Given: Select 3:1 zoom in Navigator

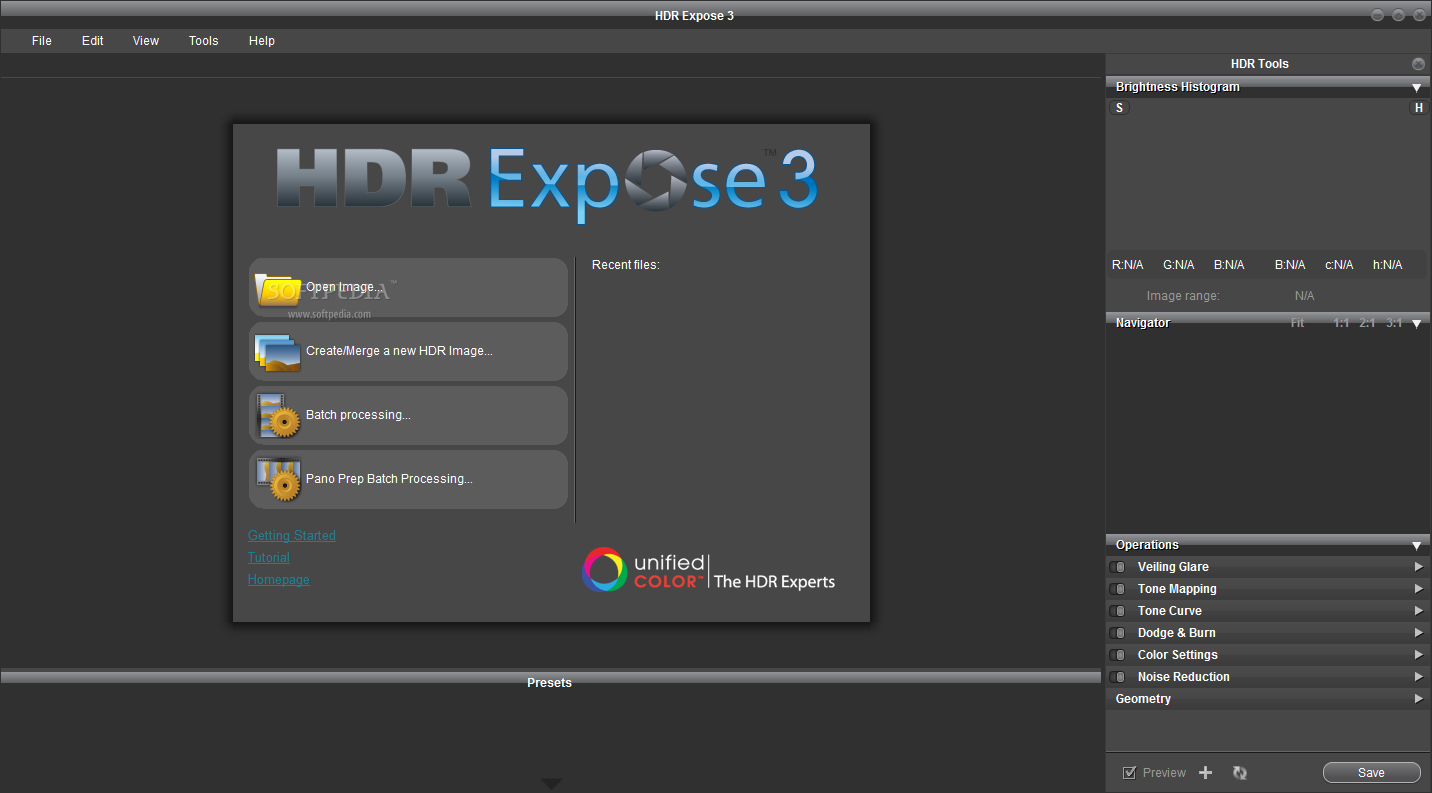Looking at the screenshot, I should (1394, 323).
